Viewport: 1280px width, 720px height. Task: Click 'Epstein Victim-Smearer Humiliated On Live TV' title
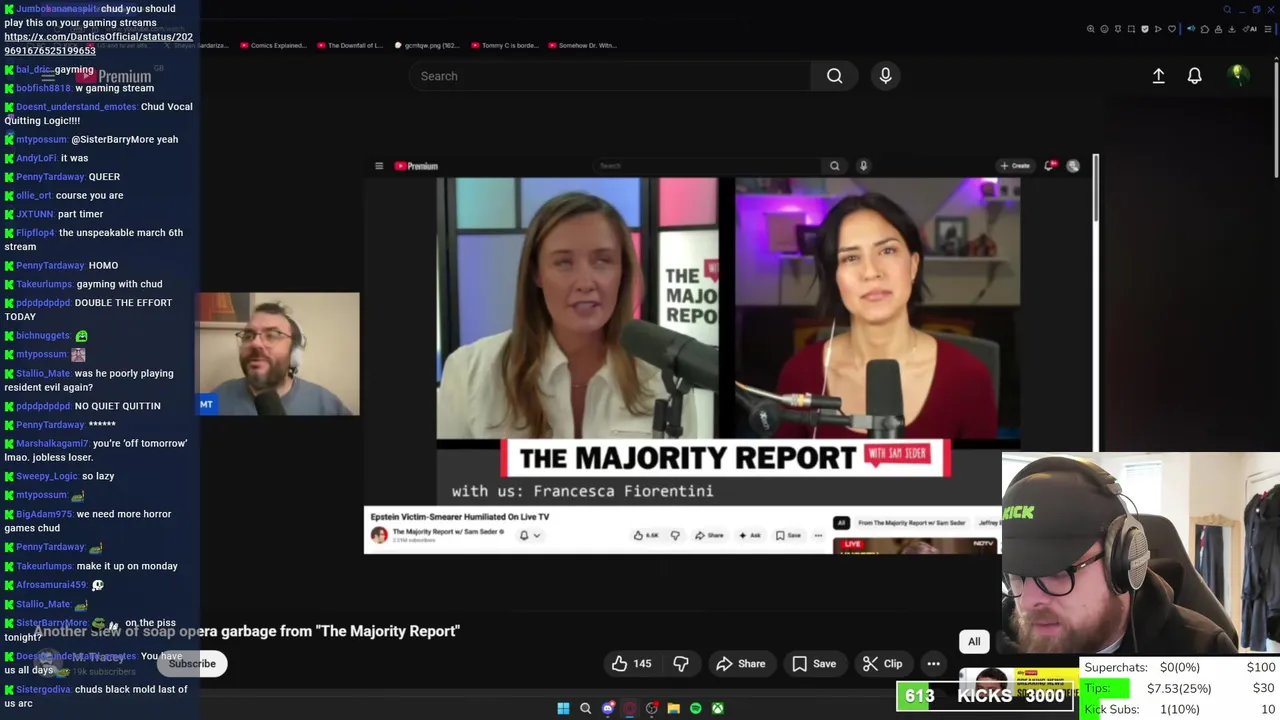(x=460, y=517)
